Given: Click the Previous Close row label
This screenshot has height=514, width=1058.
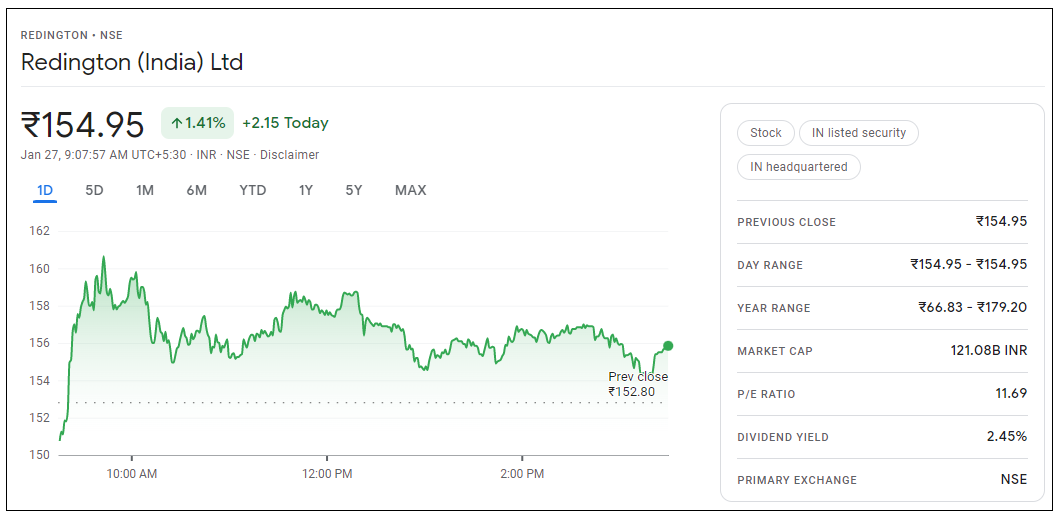Looking at the screenshot, I should pos(786,222).
